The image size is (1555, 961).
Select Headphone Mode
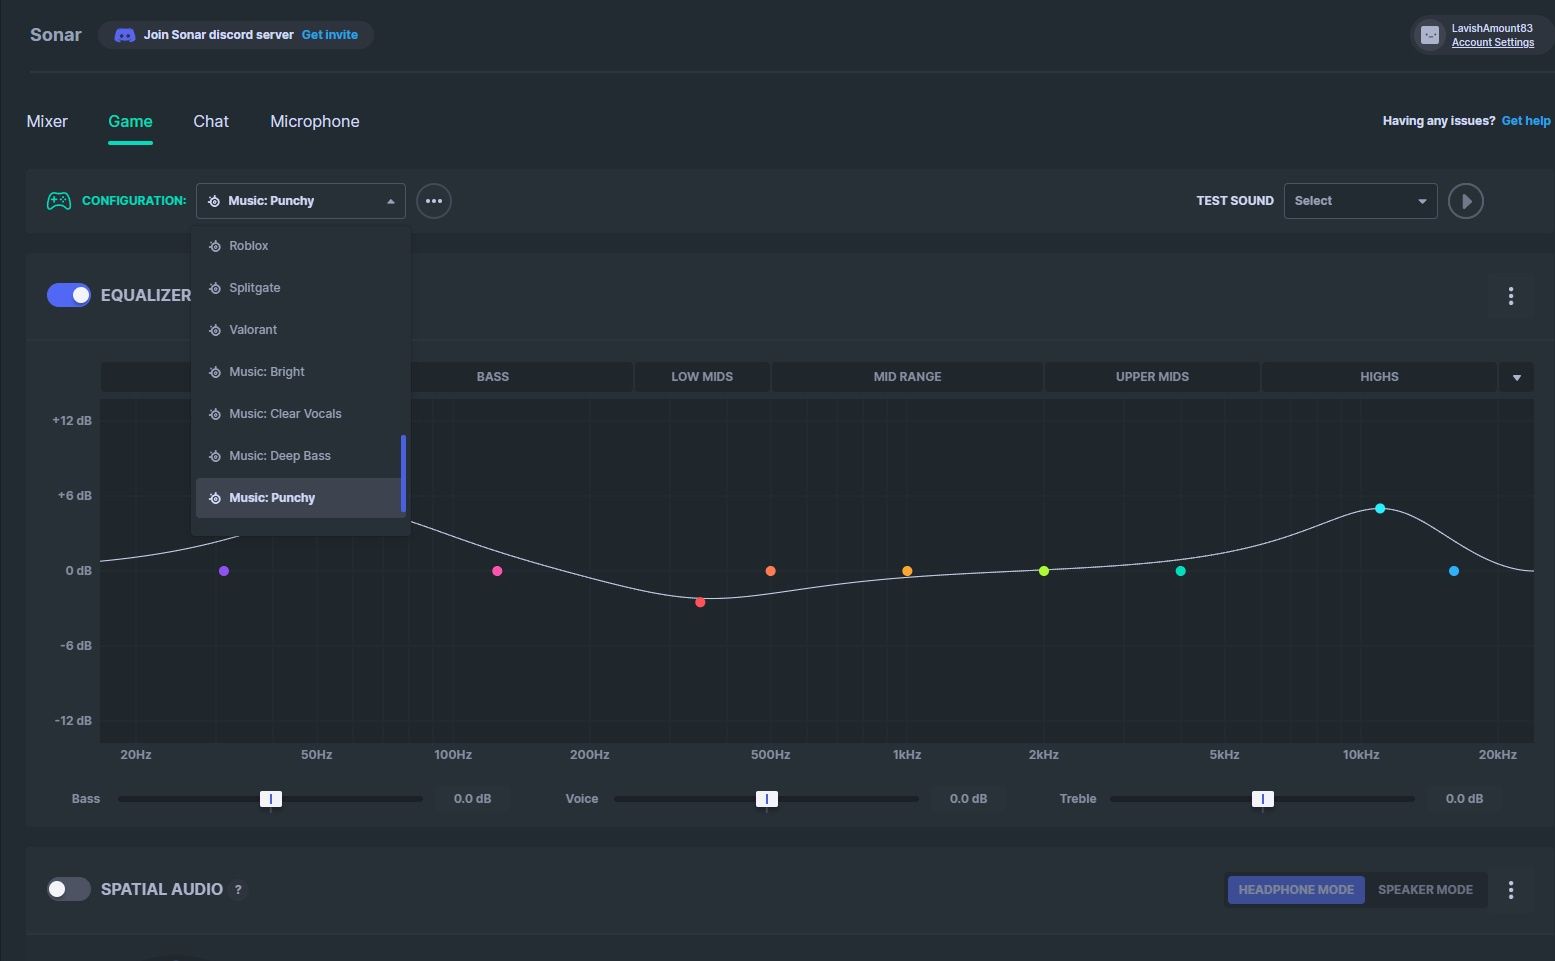1296,890
